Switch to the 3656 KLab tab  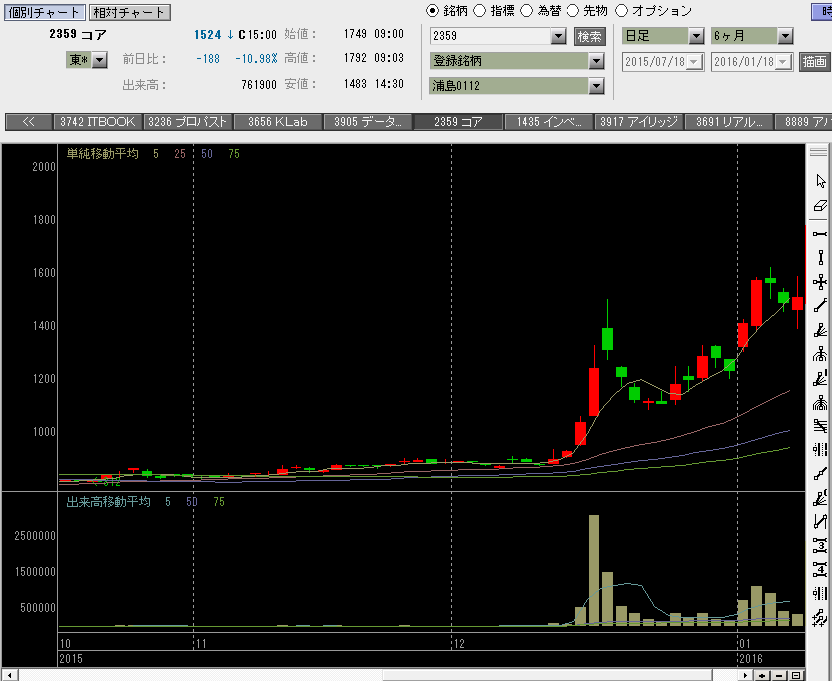click(x=278, y=122)
